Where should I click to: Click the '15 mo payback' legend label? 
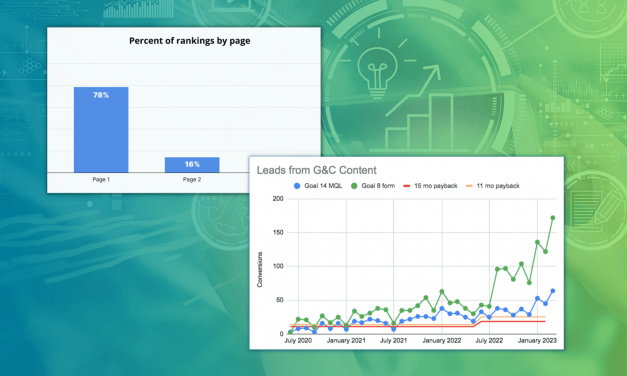pyautogui.click(x=435, y=186)
